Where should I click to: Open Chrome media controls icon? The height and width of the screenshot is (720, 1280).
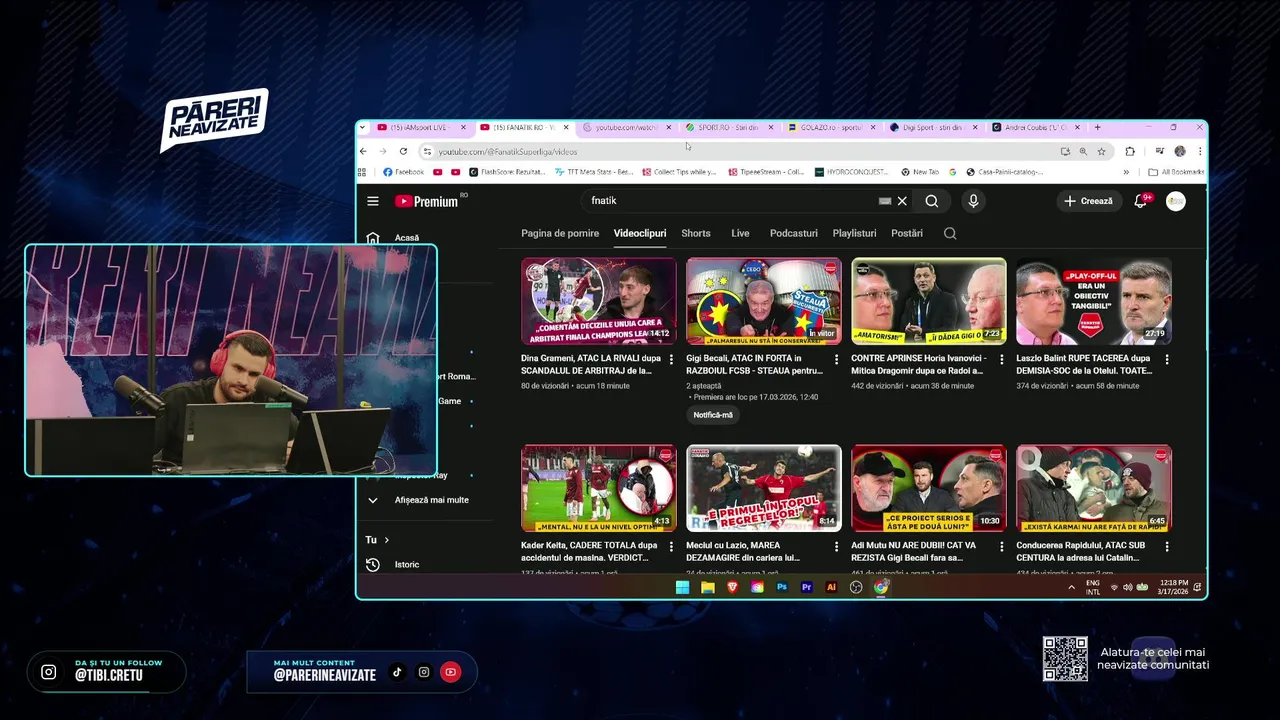point(1160,151)
